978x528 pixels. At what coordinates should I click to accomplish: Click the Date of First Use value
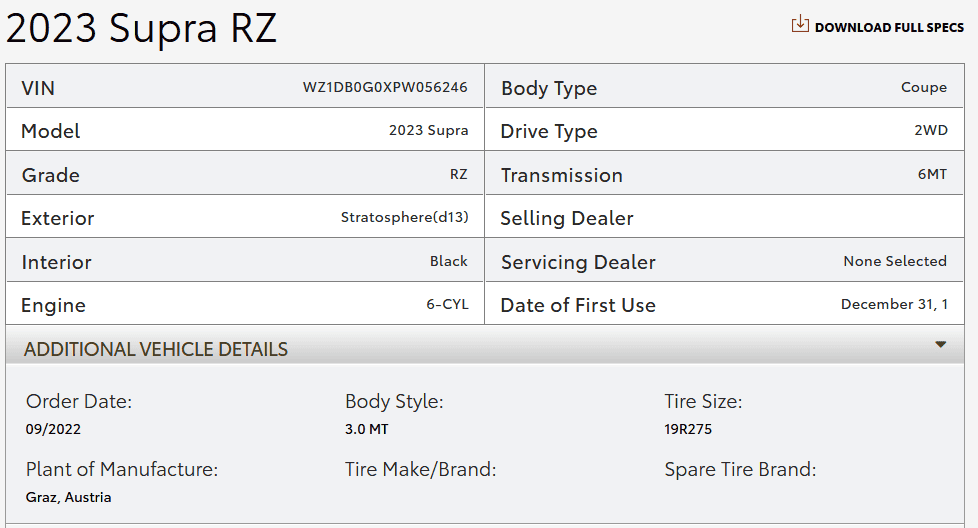tap(894, 304)
